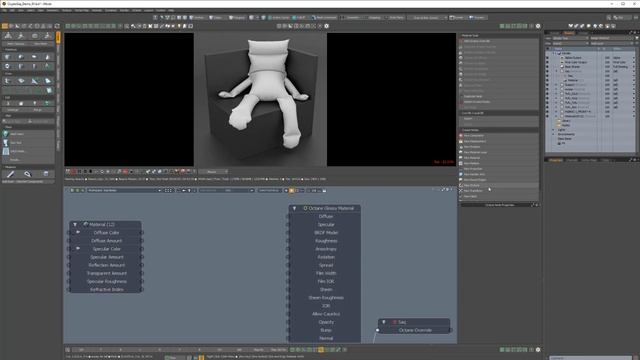Click the bucket icon in the Material section
The height and width of the screenshot is (360, 640).
46,174
